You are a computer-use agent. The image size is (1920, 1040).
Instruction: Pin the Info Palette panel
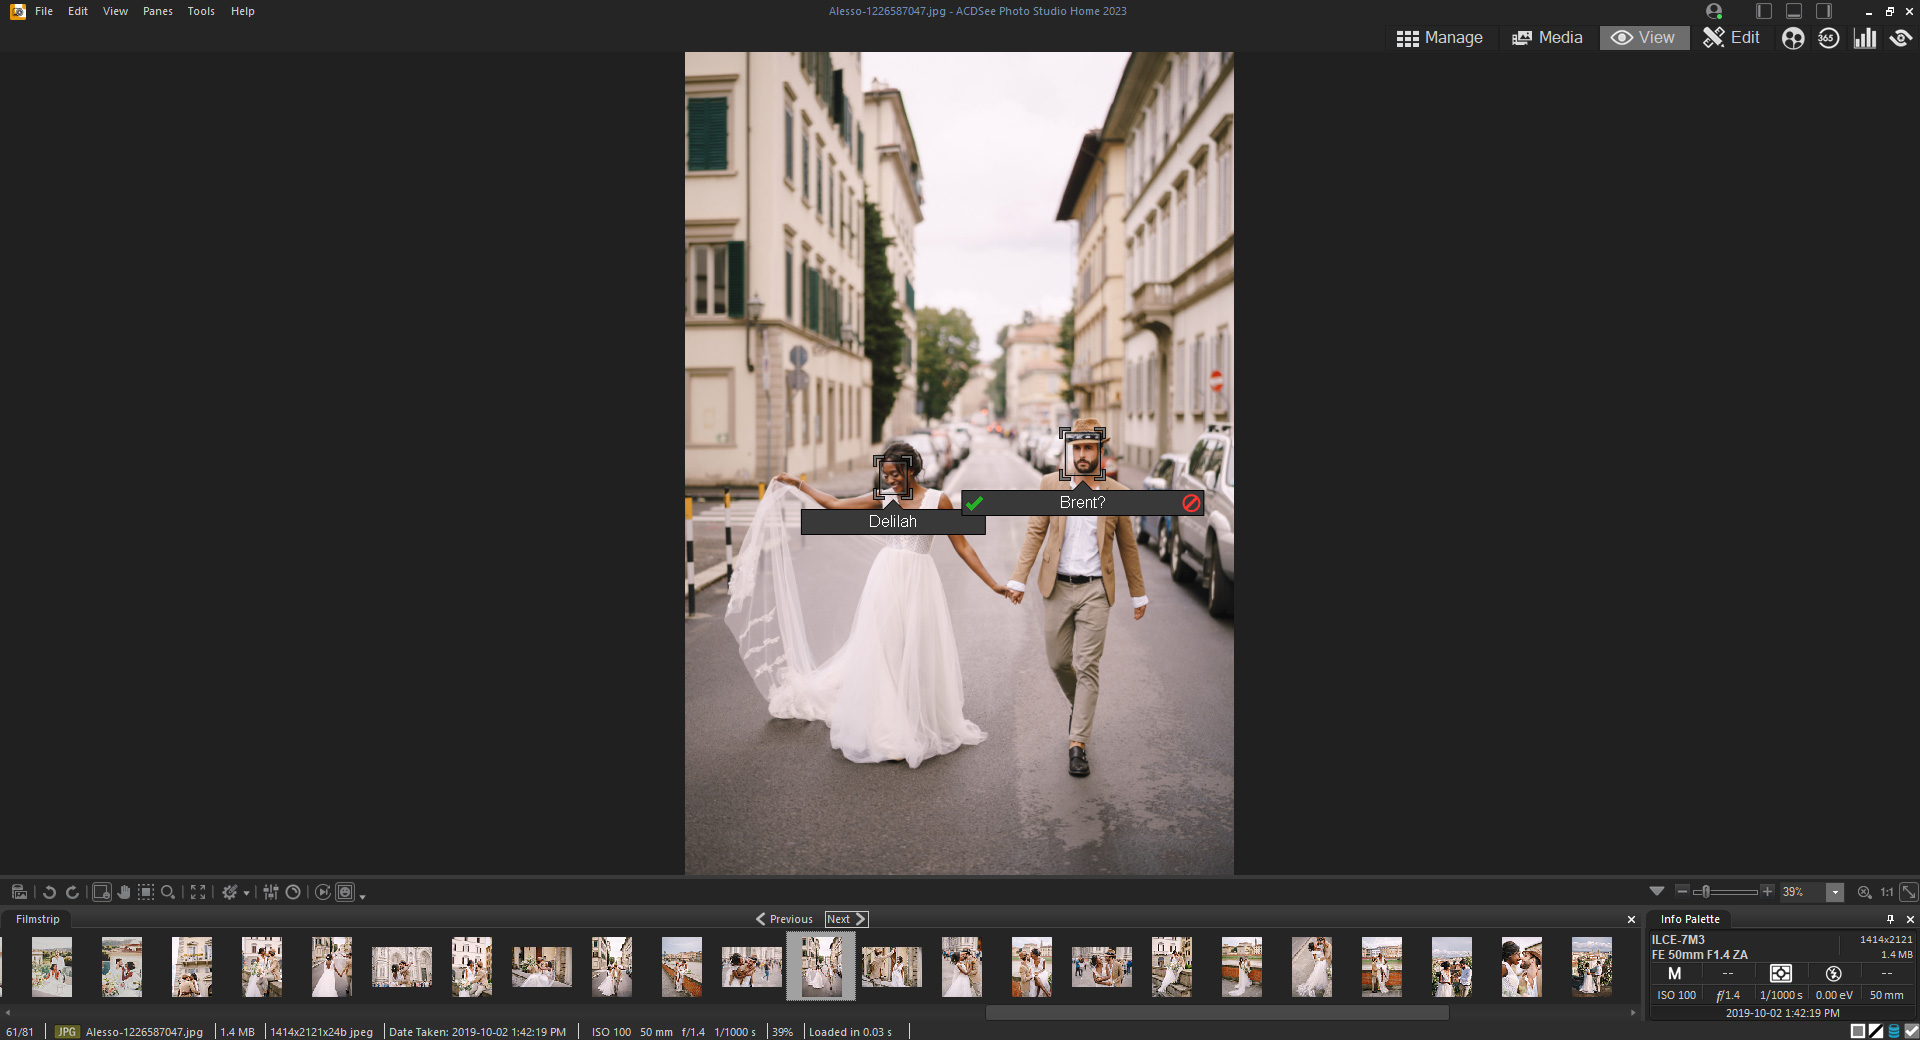1890,919
